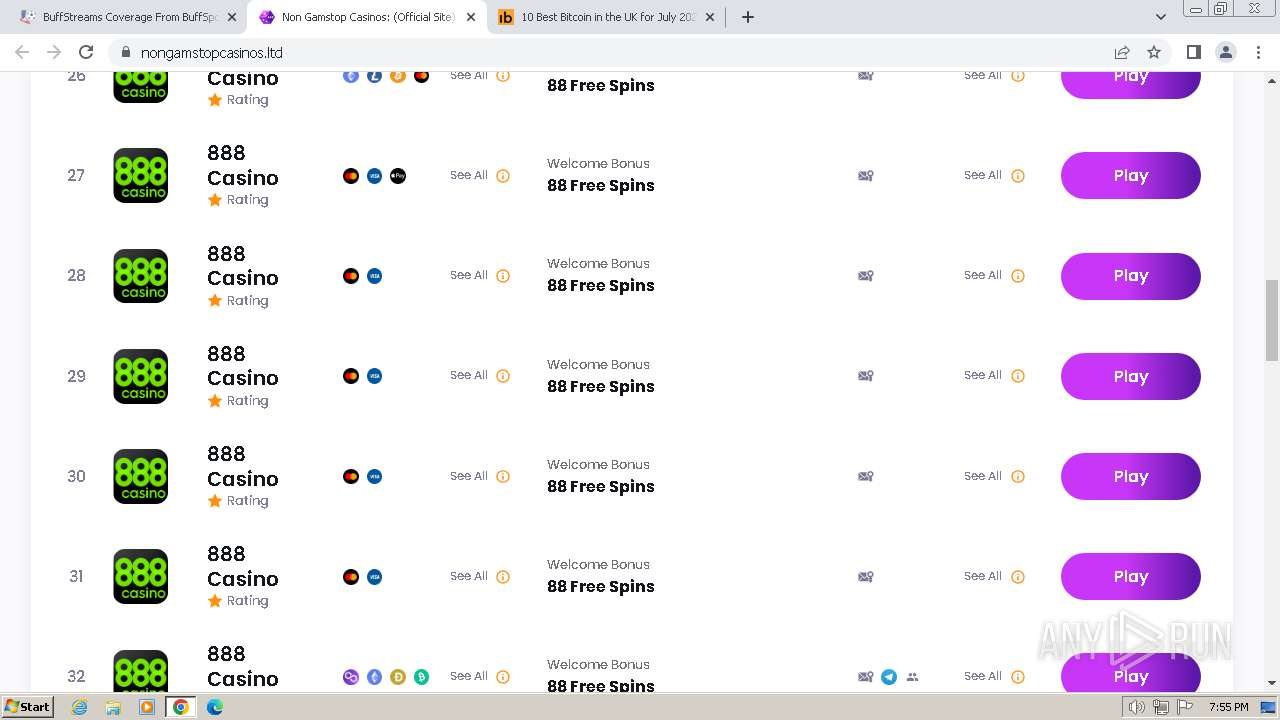Click payment info icon in row 28

point(503,276)
